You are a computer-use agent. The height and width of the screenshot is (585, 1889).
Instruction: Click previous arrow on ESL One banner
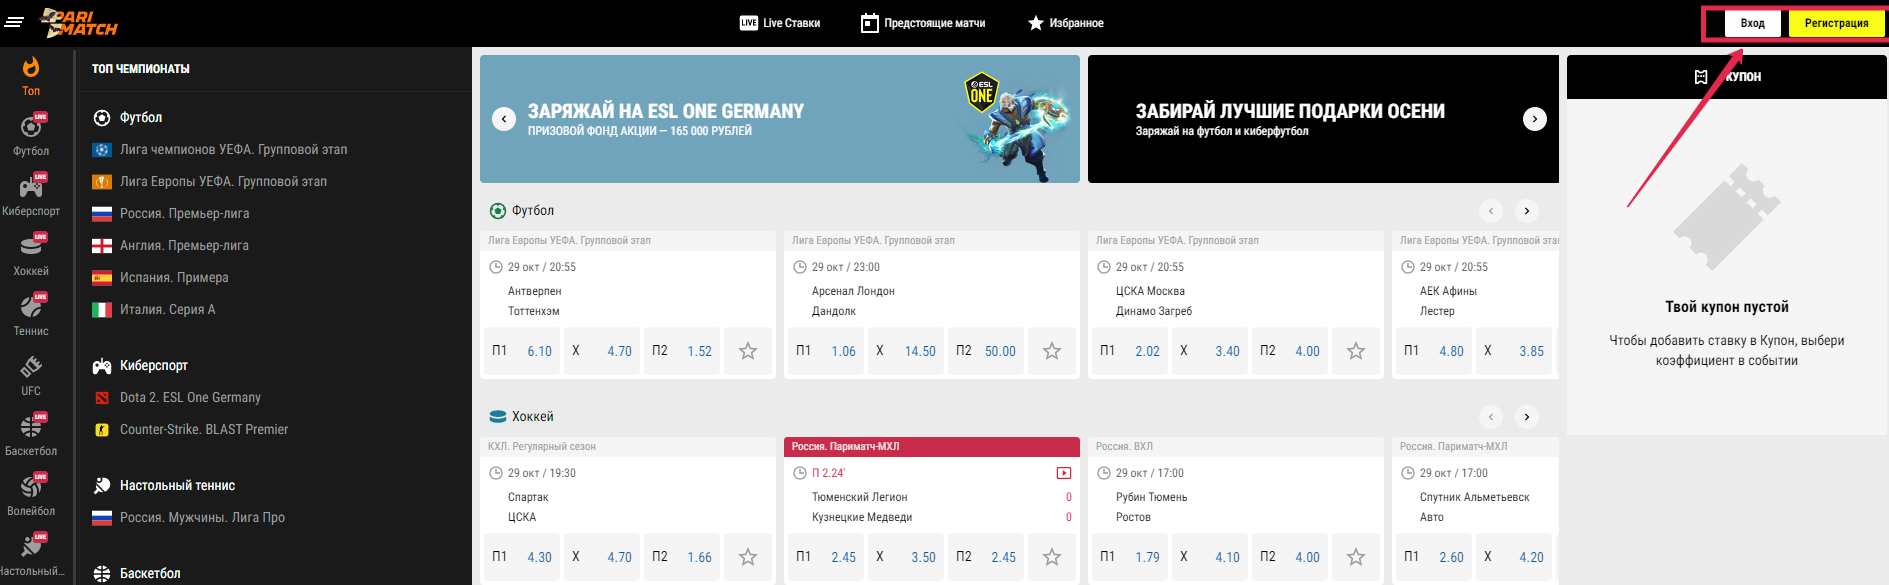coord(504,119)
